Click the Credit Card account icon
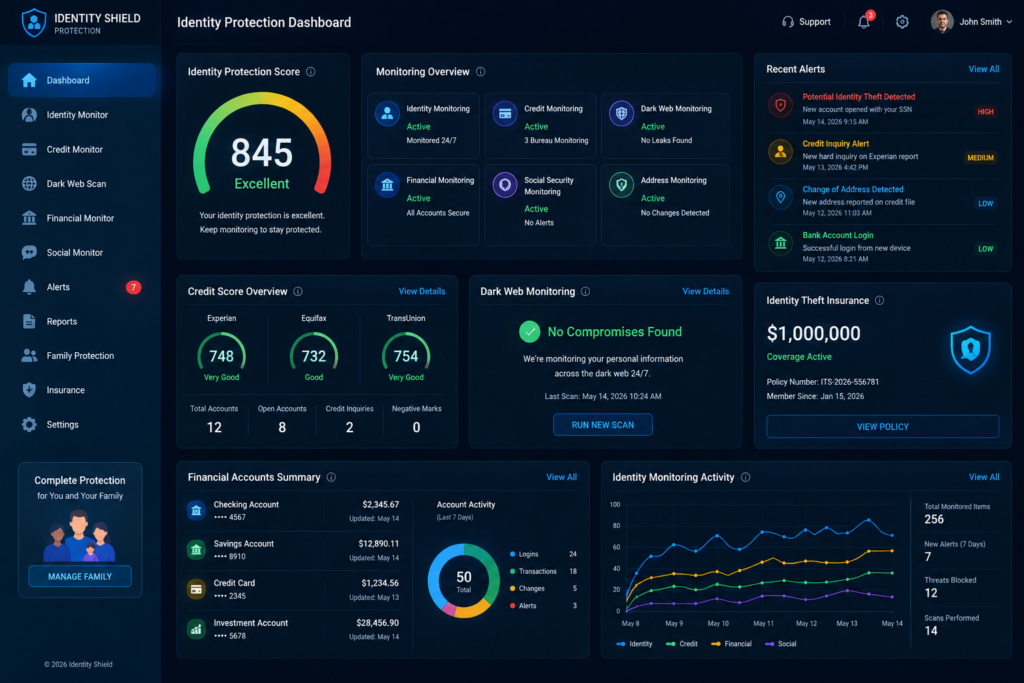This screenshot has width=1024, height=683. click(x=196, y=590)
